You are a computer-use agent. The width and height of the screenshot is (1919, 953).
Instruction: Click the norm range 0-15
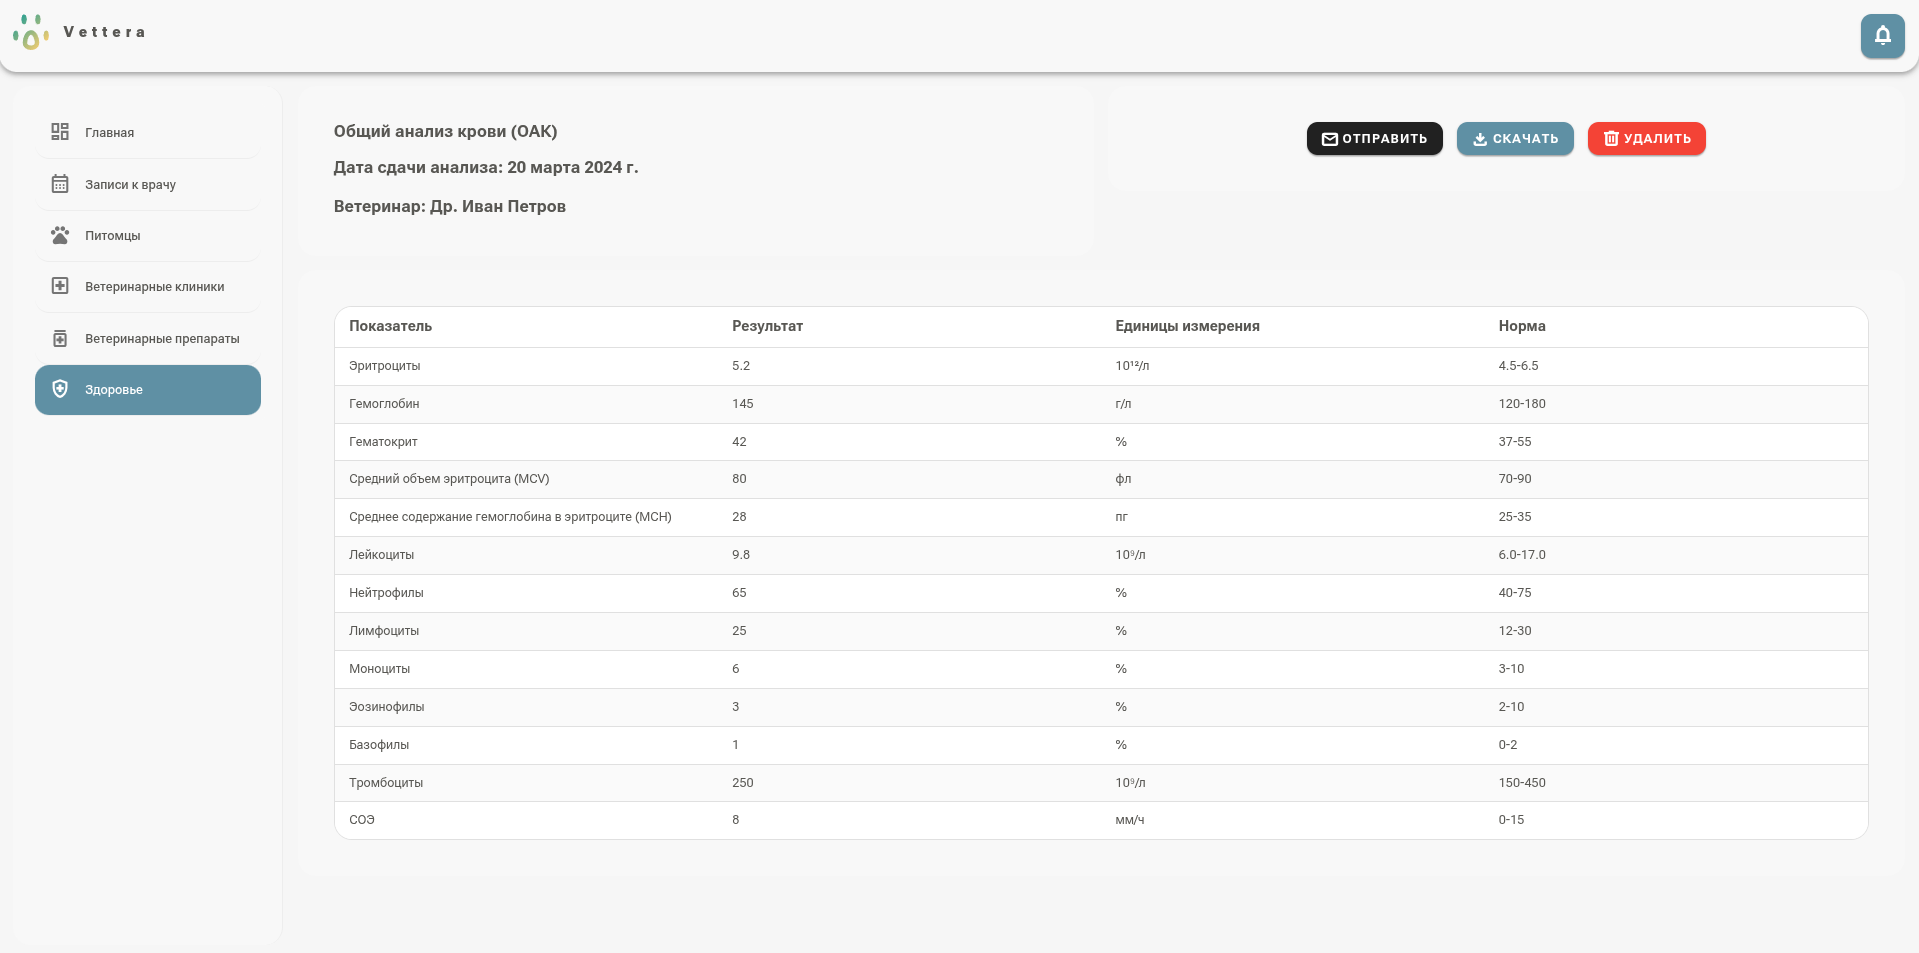[1511, 820]
